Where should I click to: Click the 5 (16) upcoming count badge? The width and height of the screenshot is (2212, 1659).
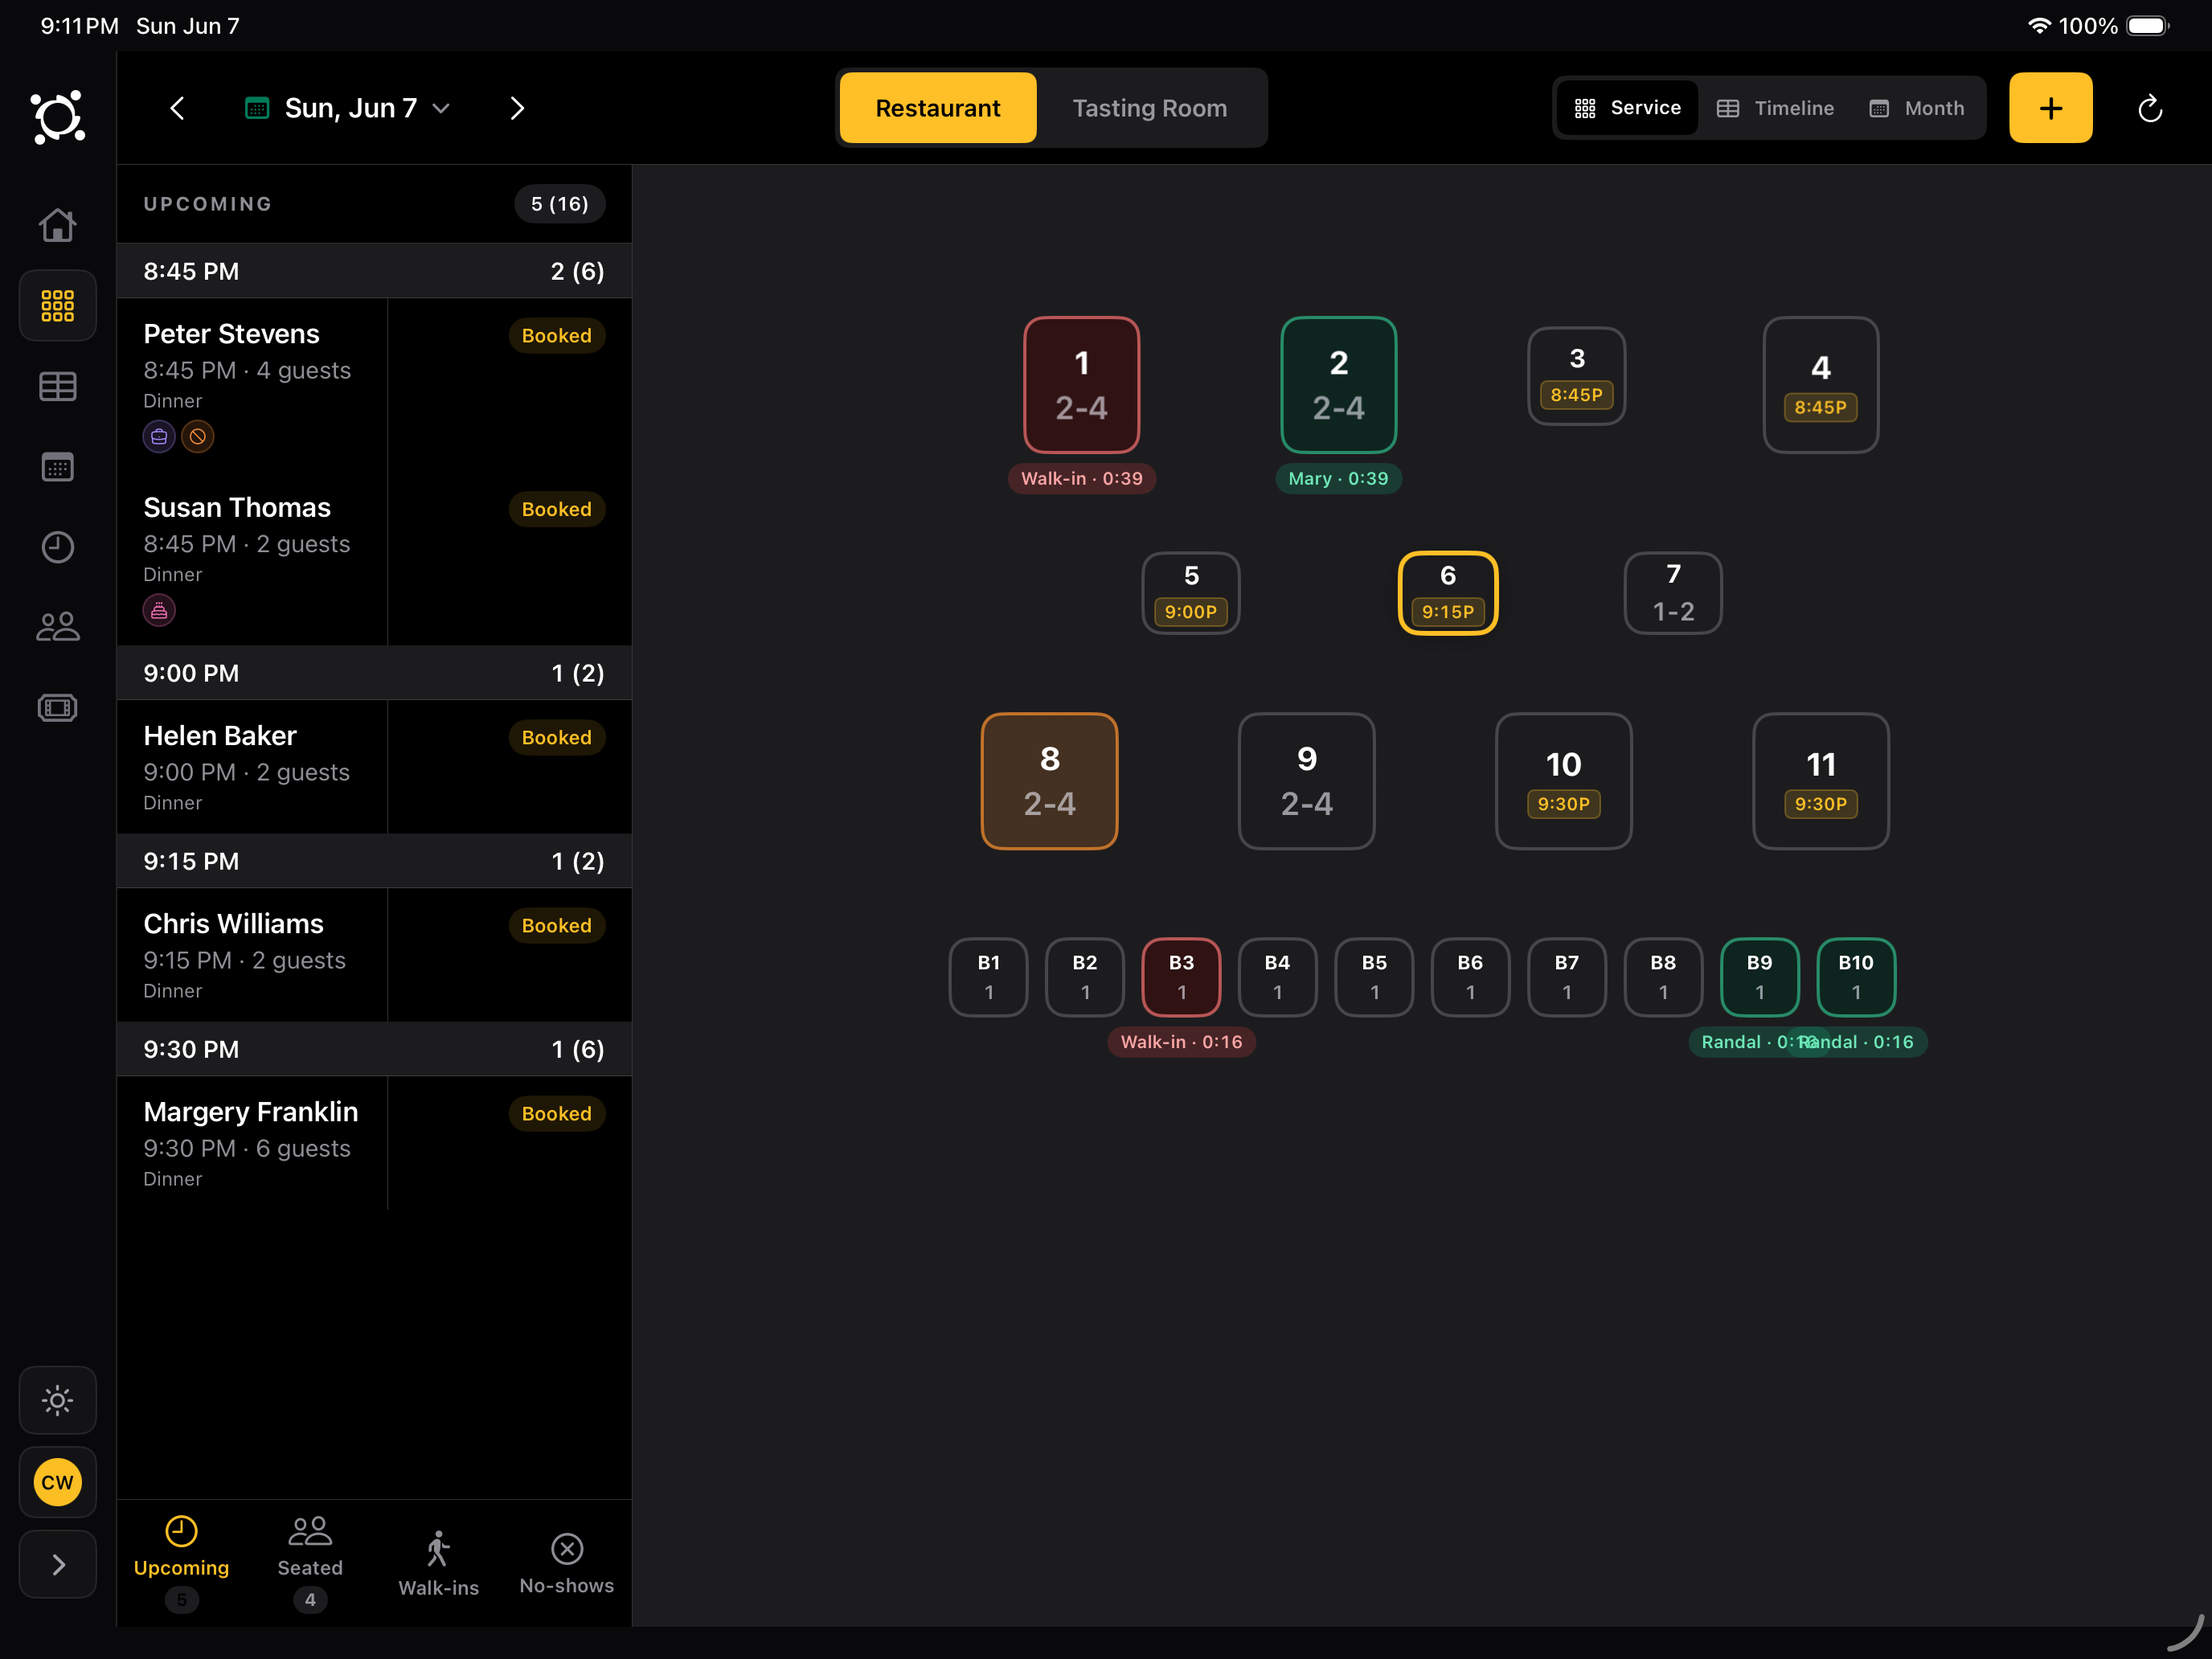(559, 204)
